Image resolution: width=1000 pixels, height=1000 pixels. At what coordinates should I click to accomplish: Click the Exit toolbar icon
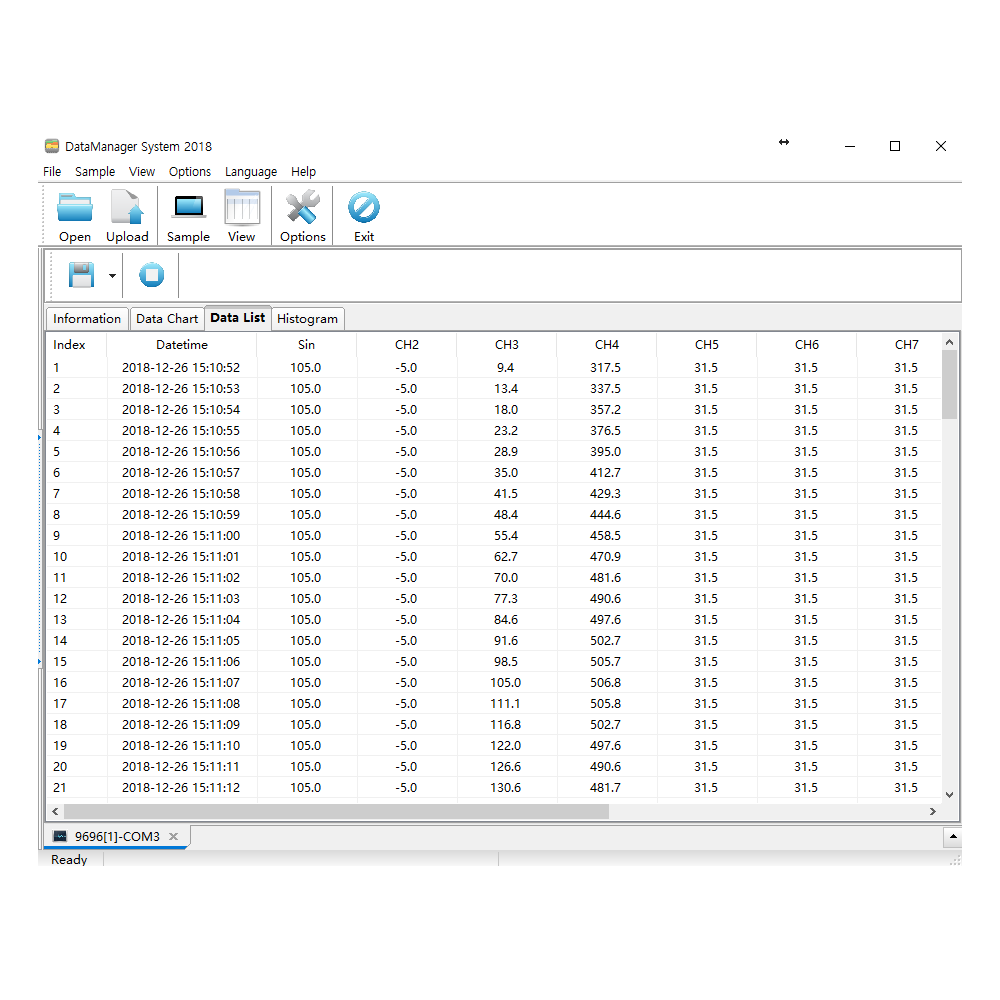(364, 208)
